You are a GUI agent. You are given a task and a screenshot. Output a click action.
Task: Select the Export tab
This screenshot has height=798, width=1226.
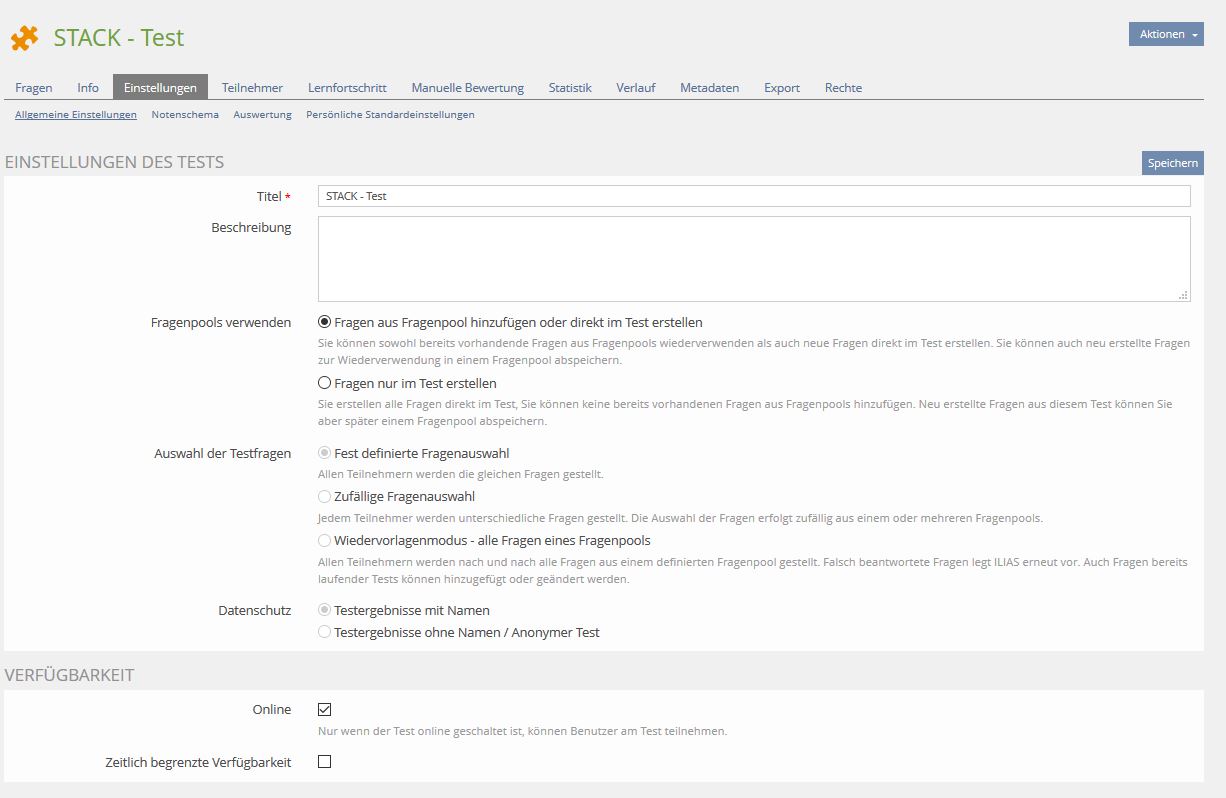781,88
